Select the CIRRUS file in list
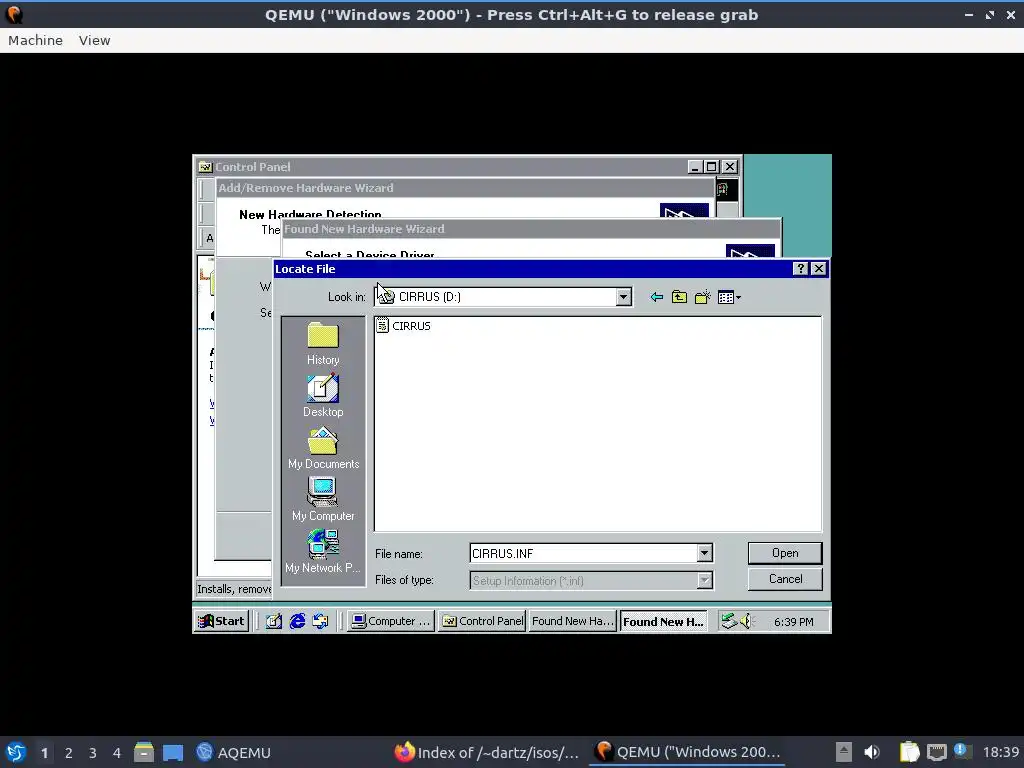1024x768 pixels. click(x=404, y=326)
